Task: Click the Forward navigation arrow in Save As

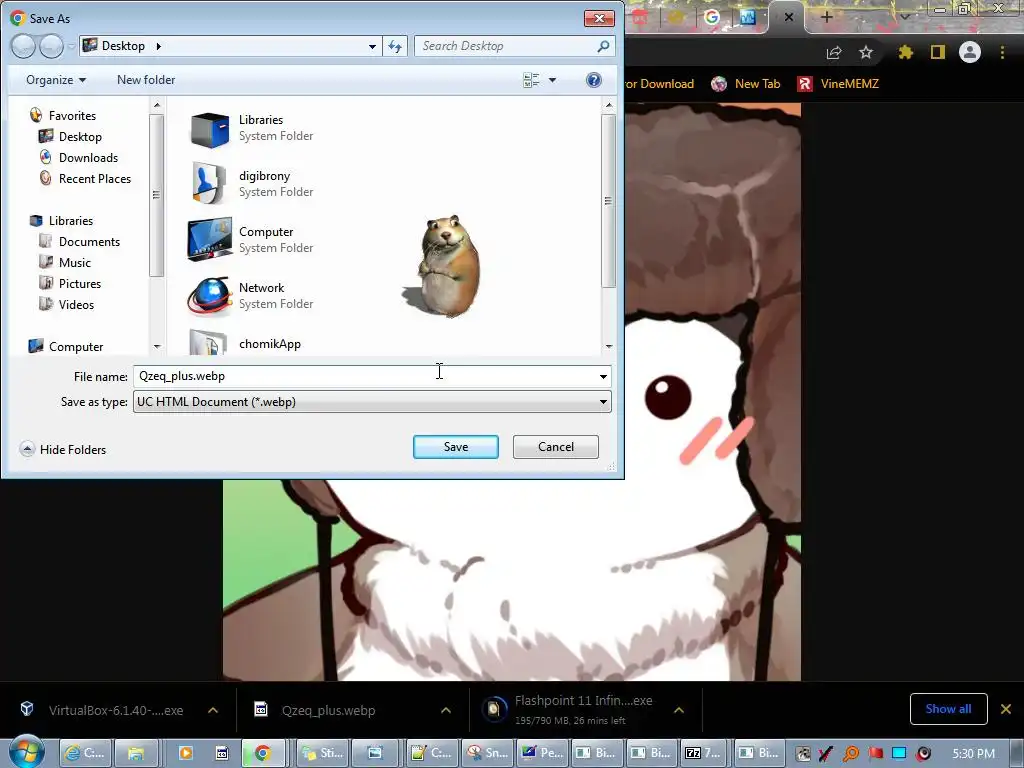Action: [x=51, y=46]
